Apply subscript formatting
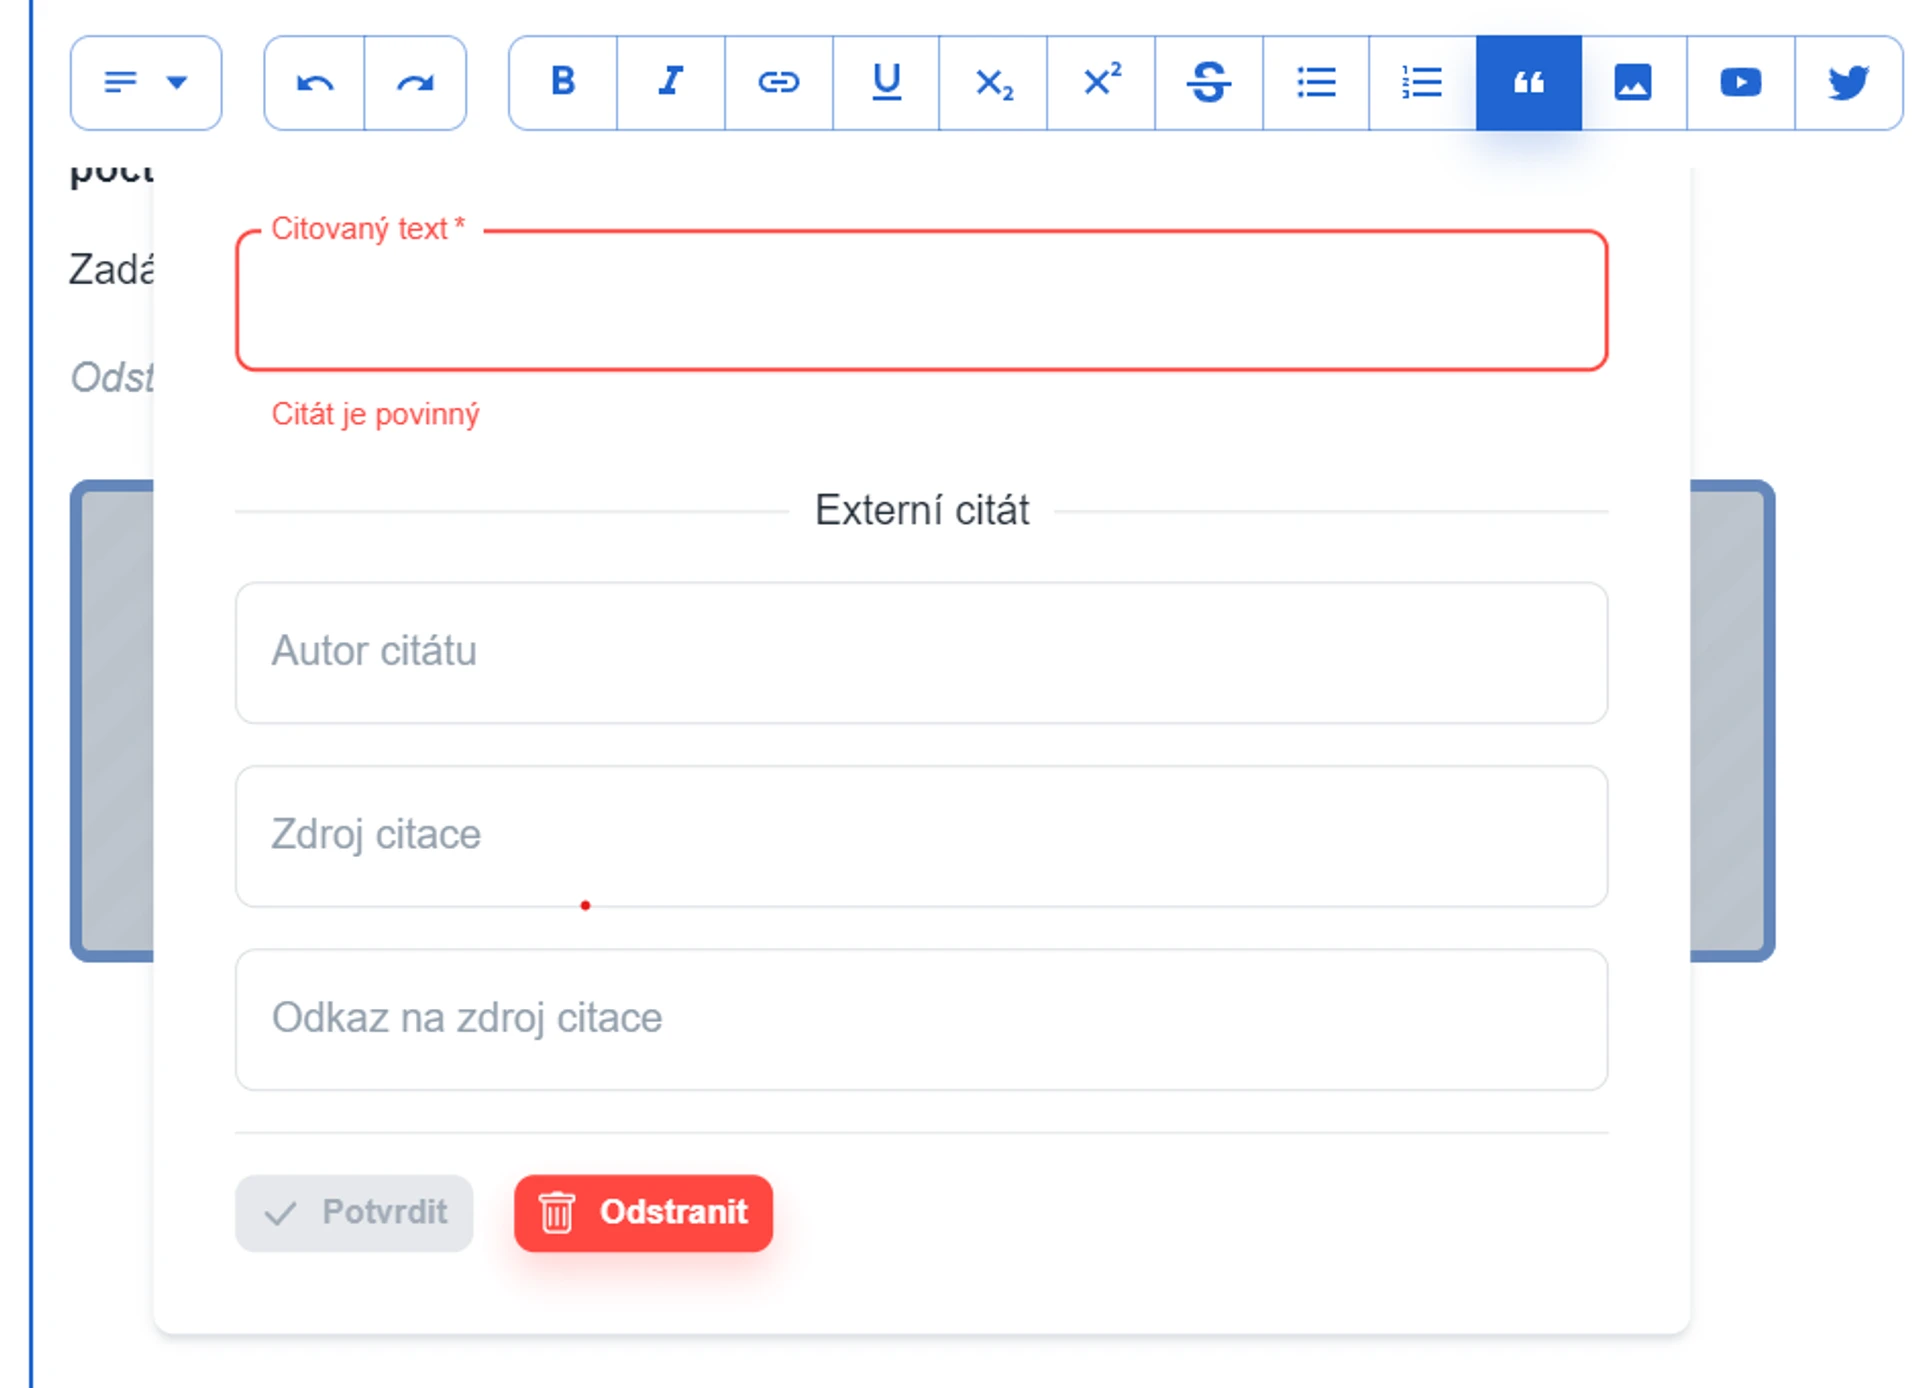Image resolution: width=1920 pixels, height=1388 pixels. coord(993,82)
